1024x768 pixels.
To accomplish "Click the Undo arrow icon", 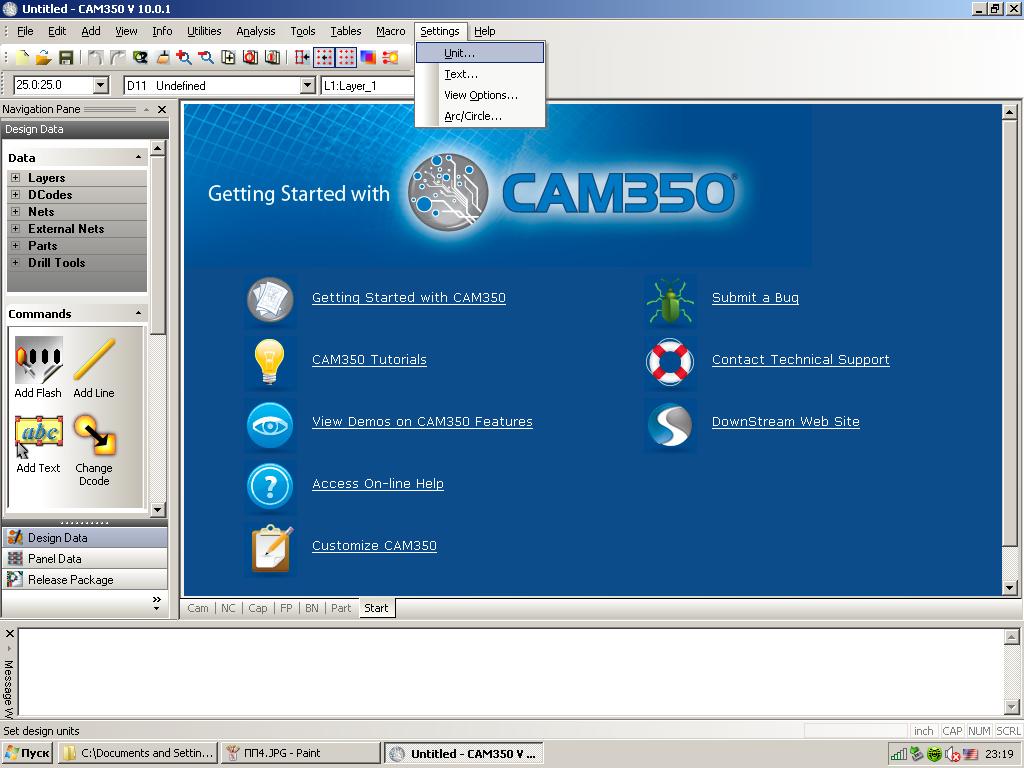I will click(x=95, y=57).
